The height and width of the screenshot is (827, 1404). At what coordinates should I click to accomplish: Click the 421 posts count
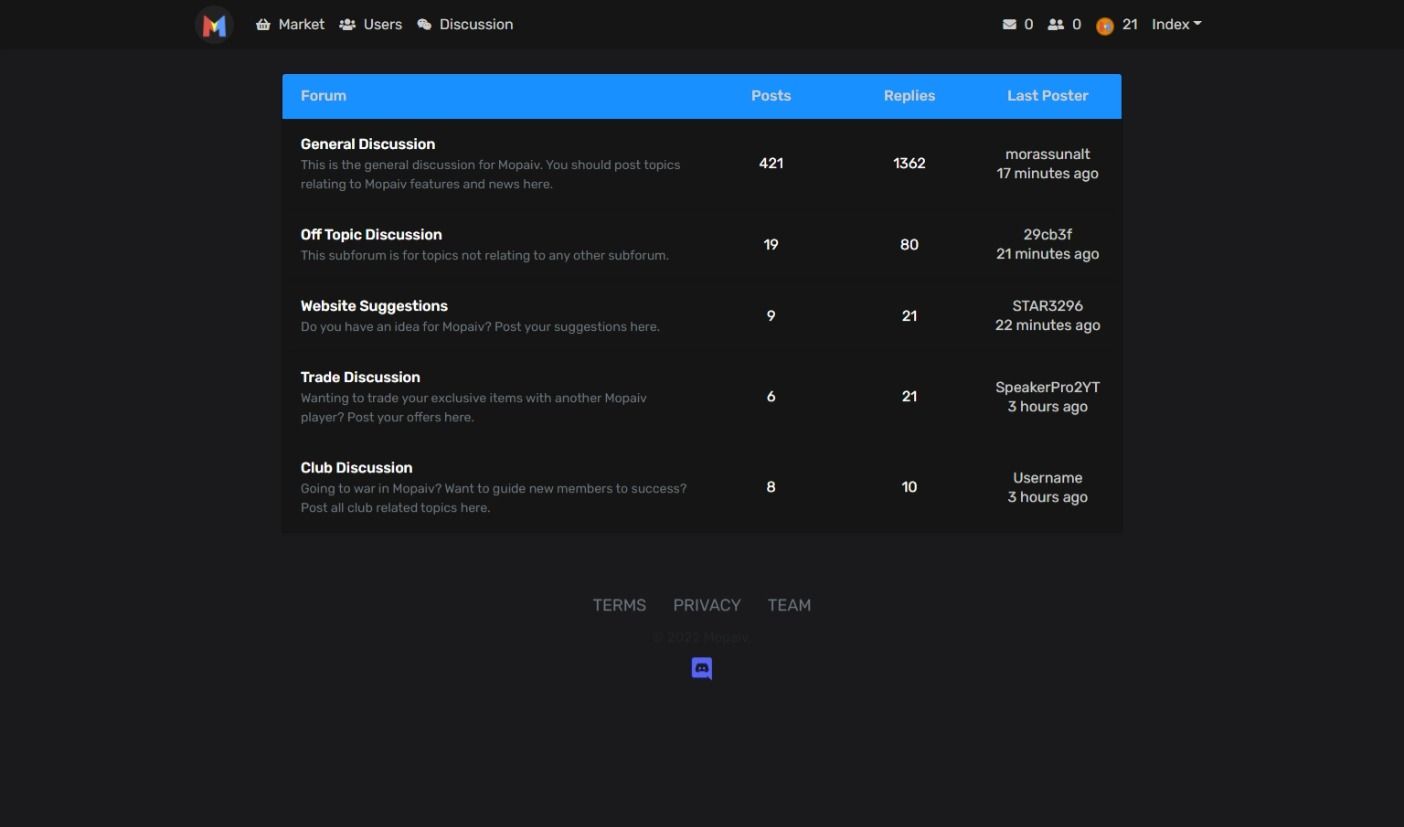[x=771, y=163]
